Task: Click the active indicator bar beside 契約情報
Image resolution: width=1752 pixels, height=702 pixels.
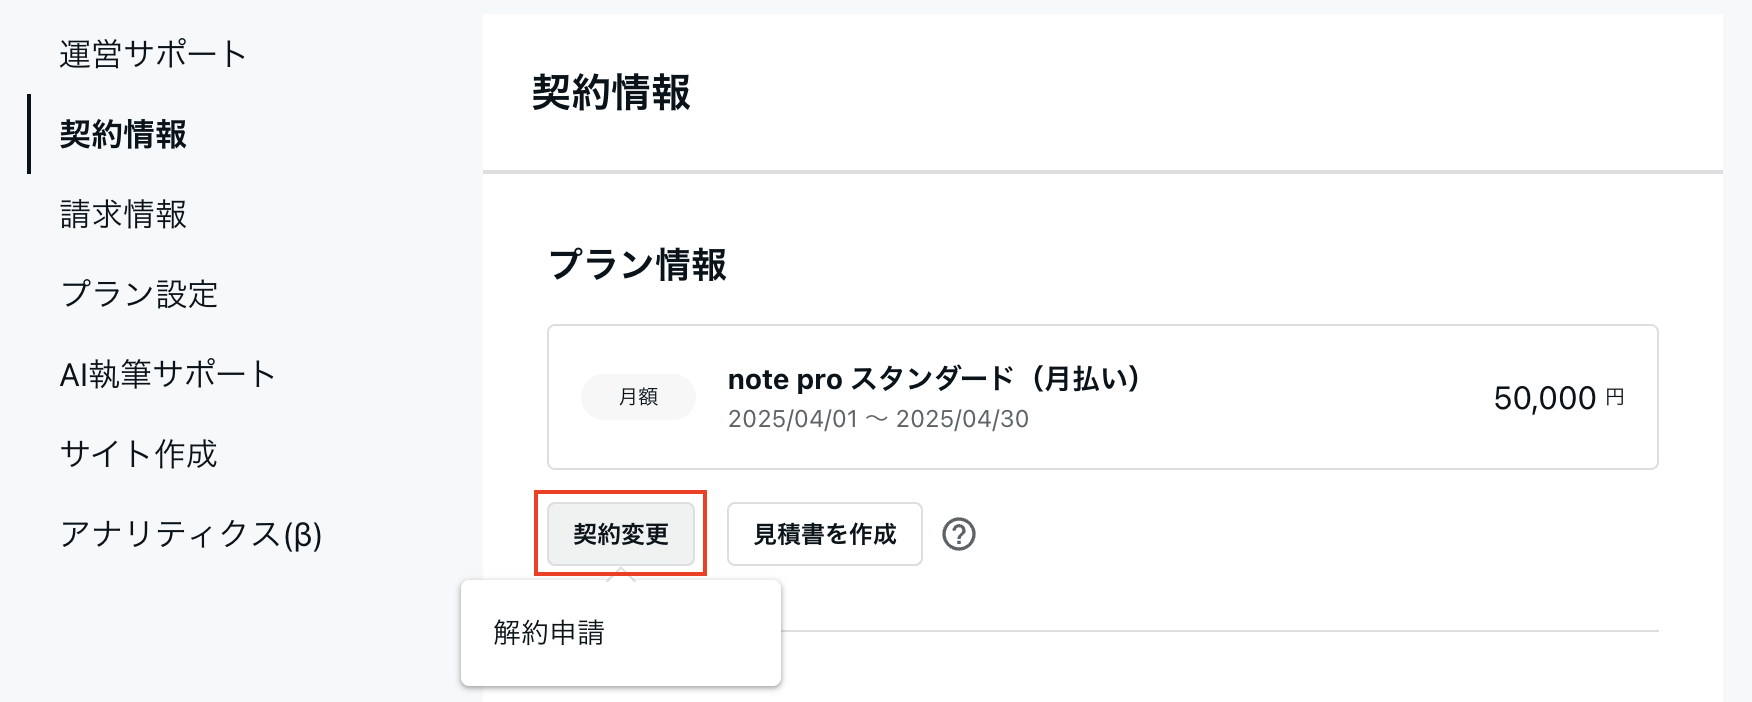Action: point(29,134)
